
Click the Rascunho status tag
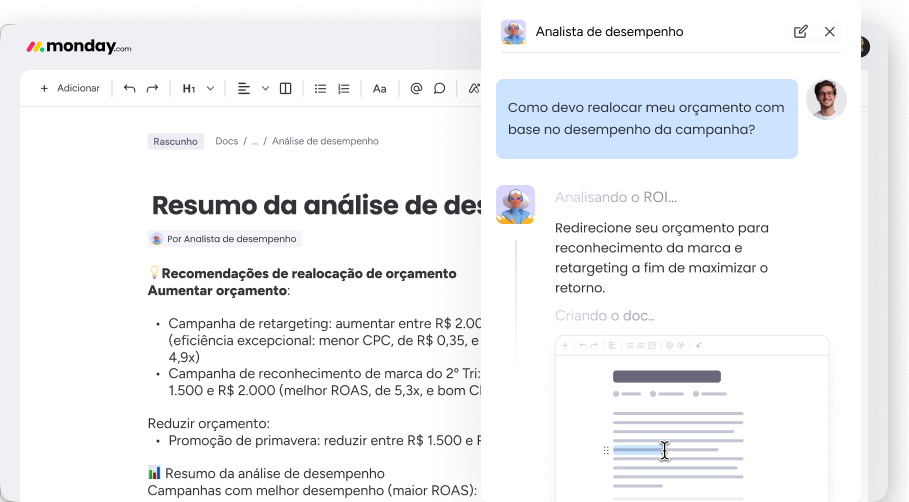tap(175, 141)
